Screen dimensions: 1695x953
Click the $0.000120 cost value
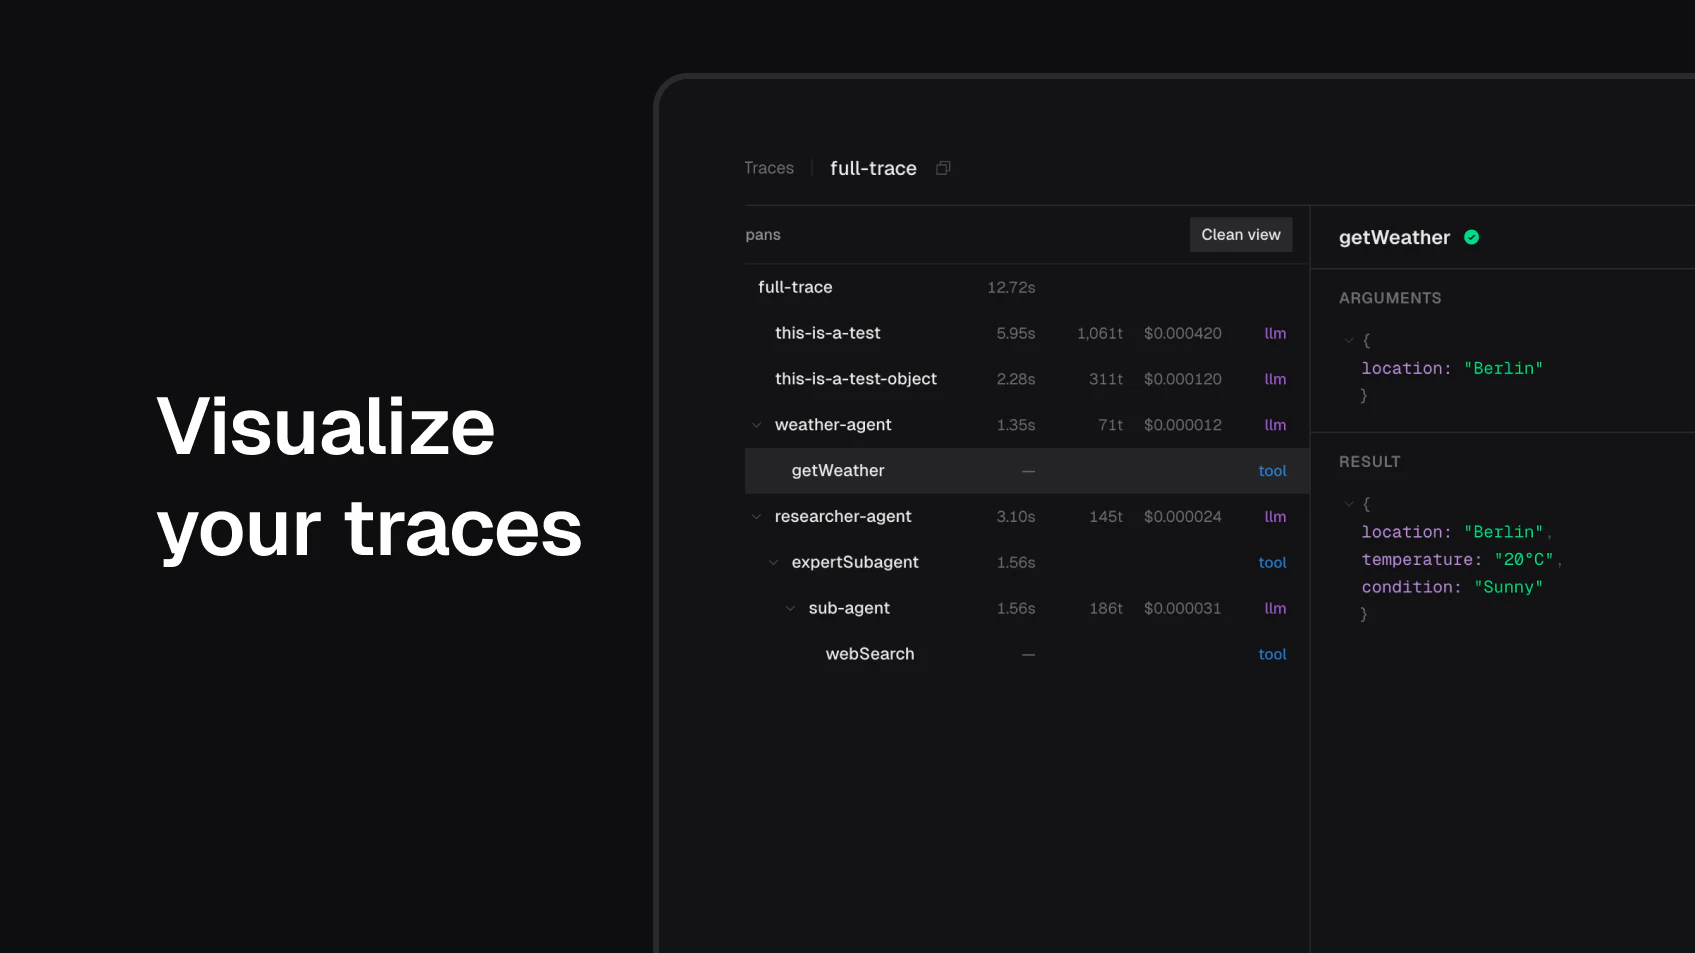1183,379
